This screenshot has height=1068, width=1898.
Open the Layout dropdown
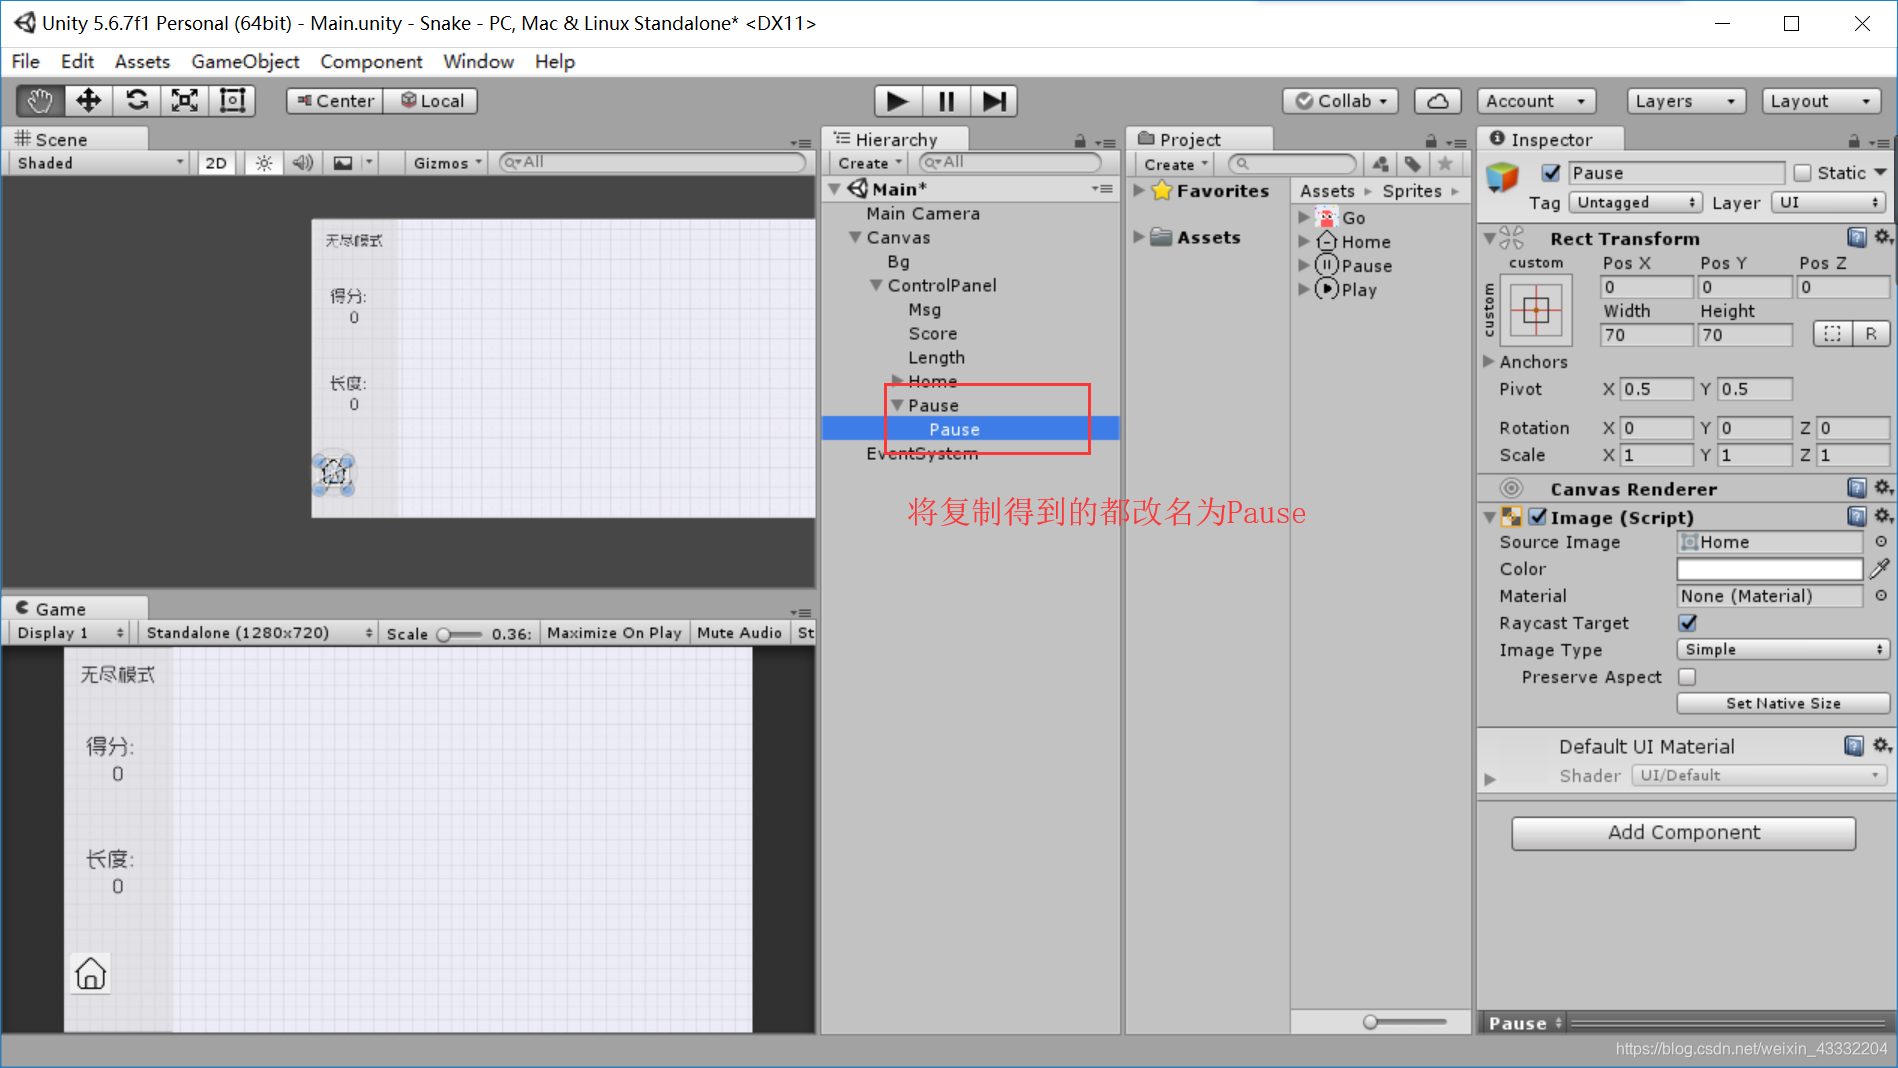tap(1820, 101)
